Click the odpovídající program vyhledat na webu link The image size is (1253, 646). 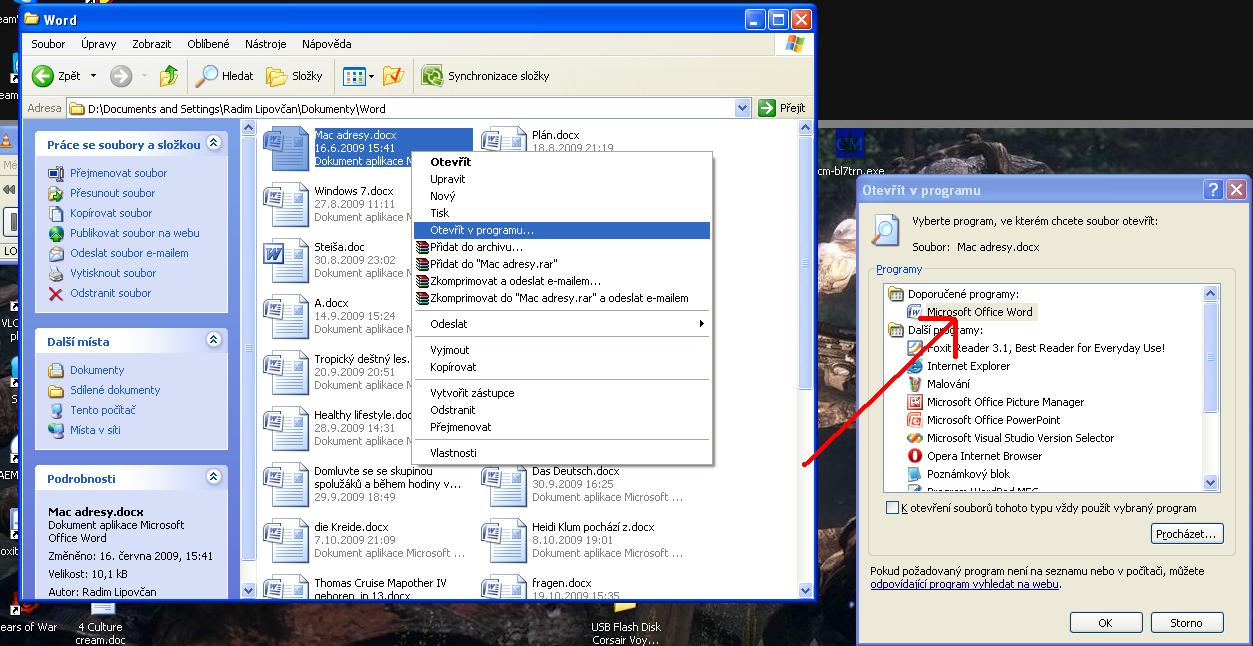click(964, 585)
